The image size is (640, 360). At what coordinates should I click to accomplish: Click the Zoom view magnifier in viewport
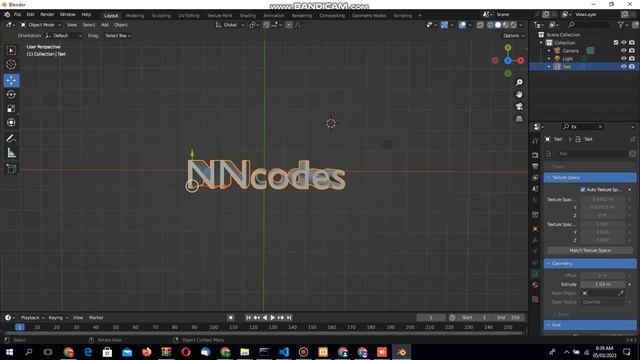(x=519, y=82)
